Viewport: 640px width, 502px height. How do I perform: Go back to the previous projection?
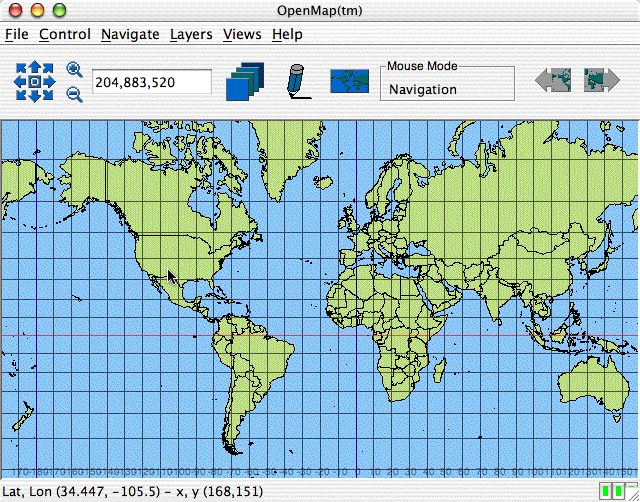pyautogui.click(x=553, y=80)
